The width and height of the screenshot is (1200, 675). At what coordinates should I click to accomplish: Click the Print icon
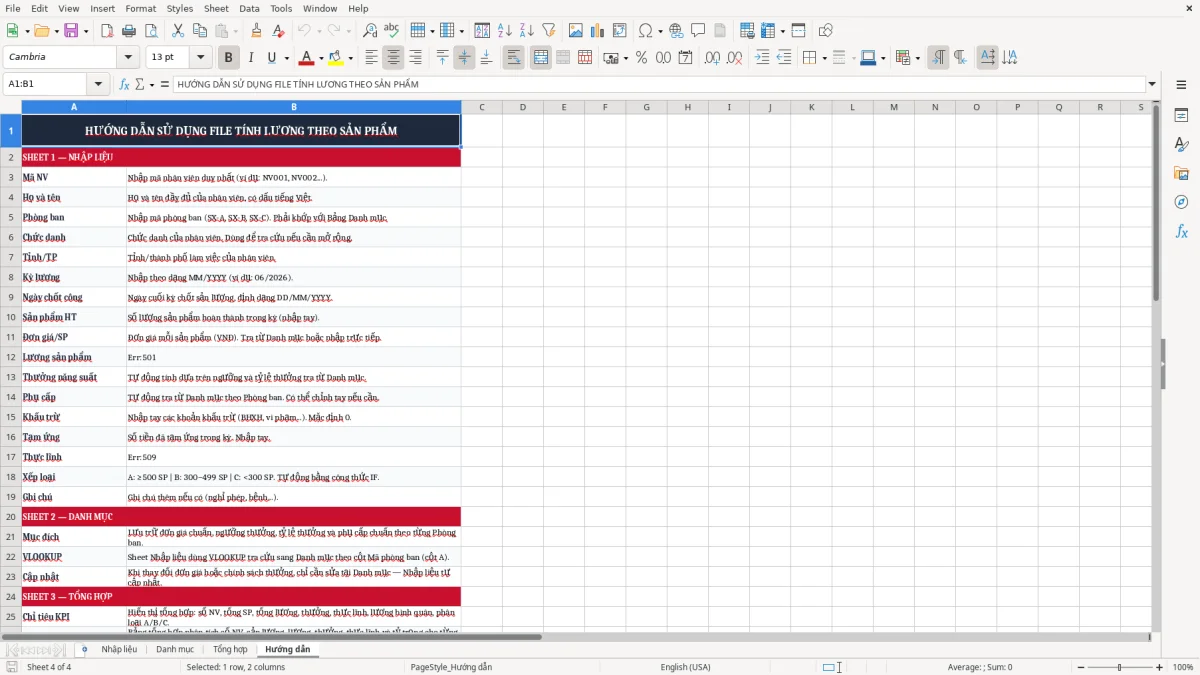[127, 31]
